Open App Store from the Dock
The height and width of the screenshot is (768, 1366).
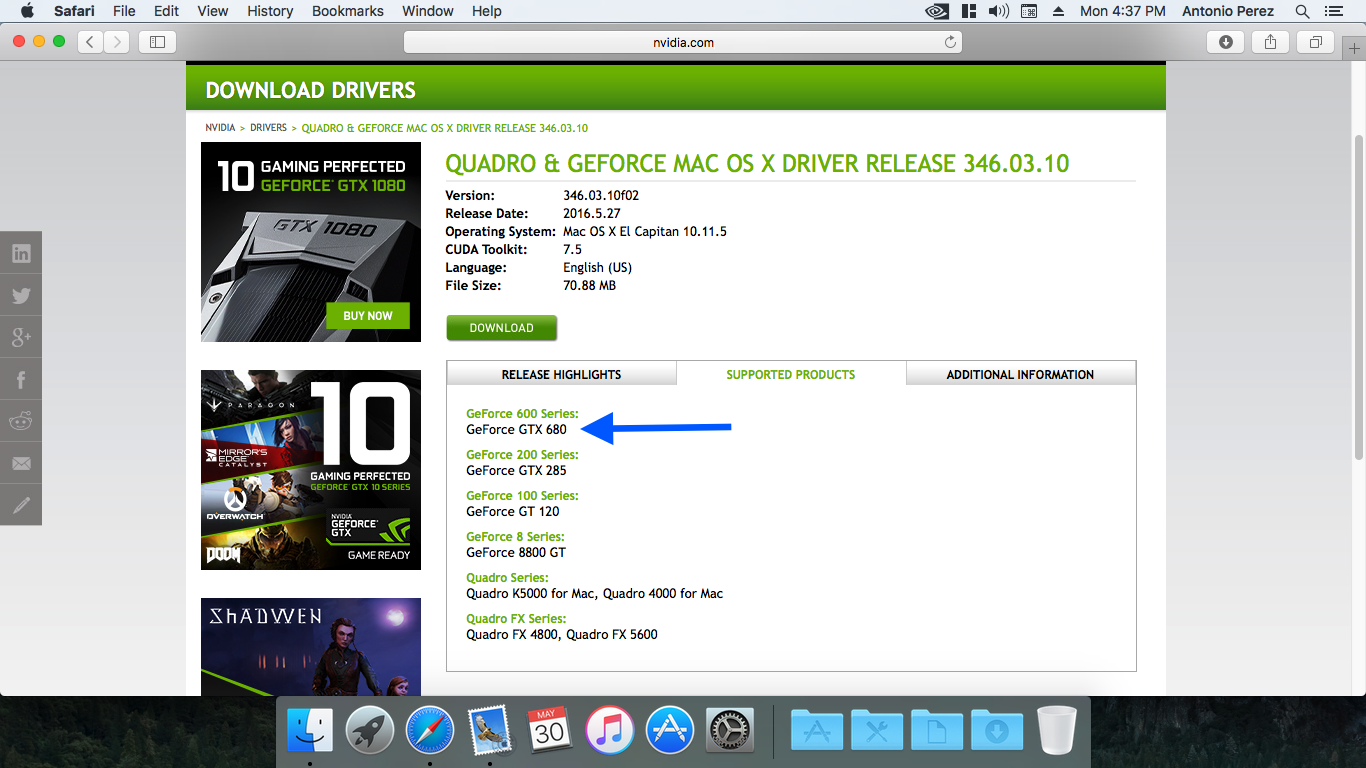[669, 731]
